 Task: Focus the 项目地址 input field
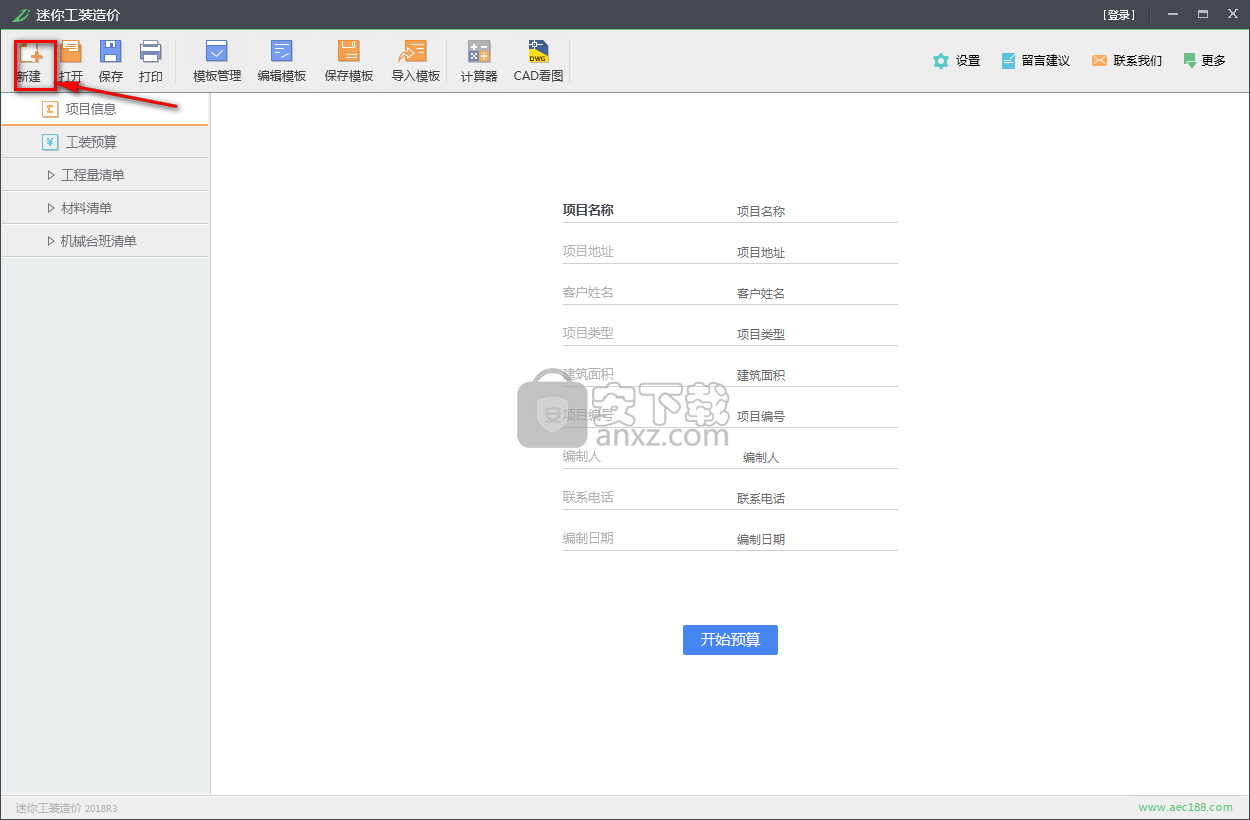pyautogui.click(x=816, y=252)
